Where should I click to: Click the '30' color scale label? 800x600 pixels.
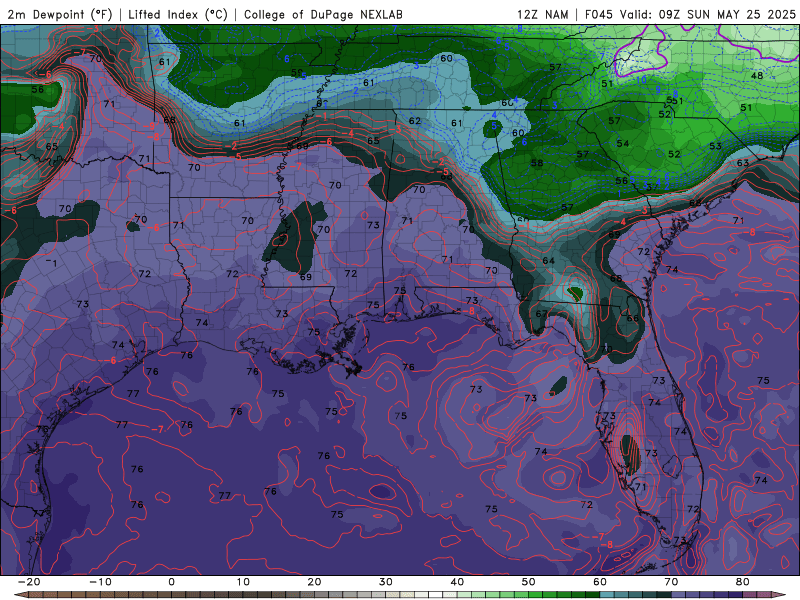point(386,582)
